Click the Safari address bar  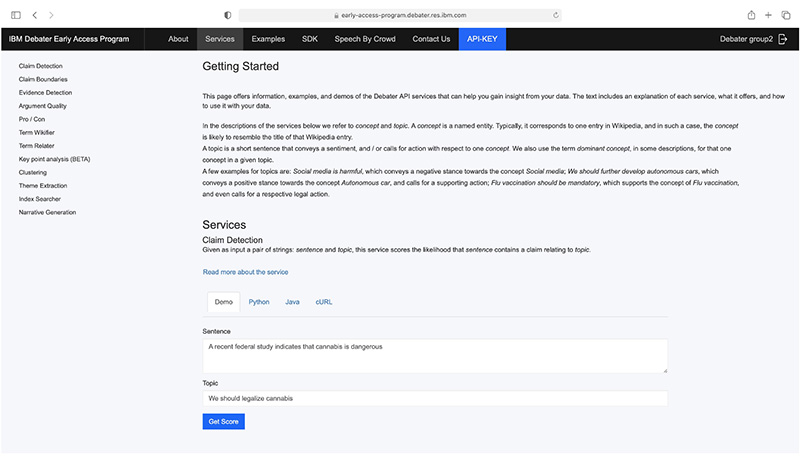click(400, 15)
